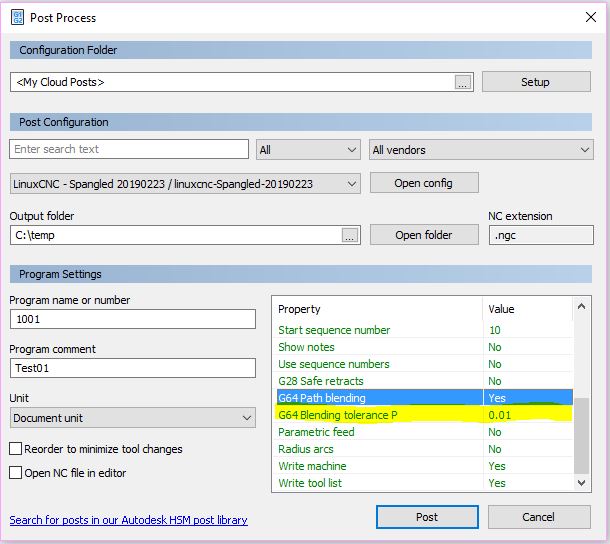This screenshot has width=610, height=544.
Task: Click the Post Process G1G2 title icon
Action: 17,18
